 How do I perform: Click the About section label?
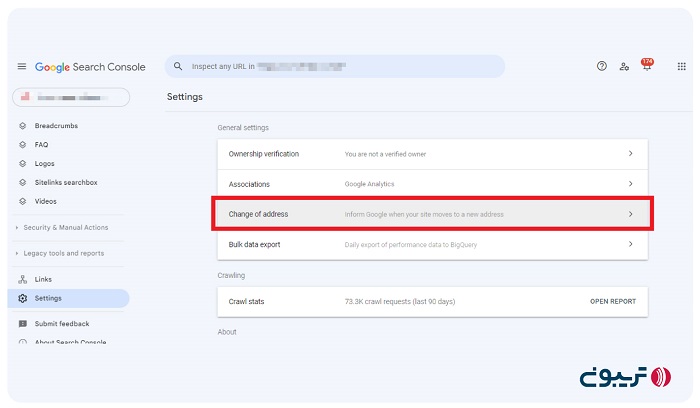click(x=227, y=332)
